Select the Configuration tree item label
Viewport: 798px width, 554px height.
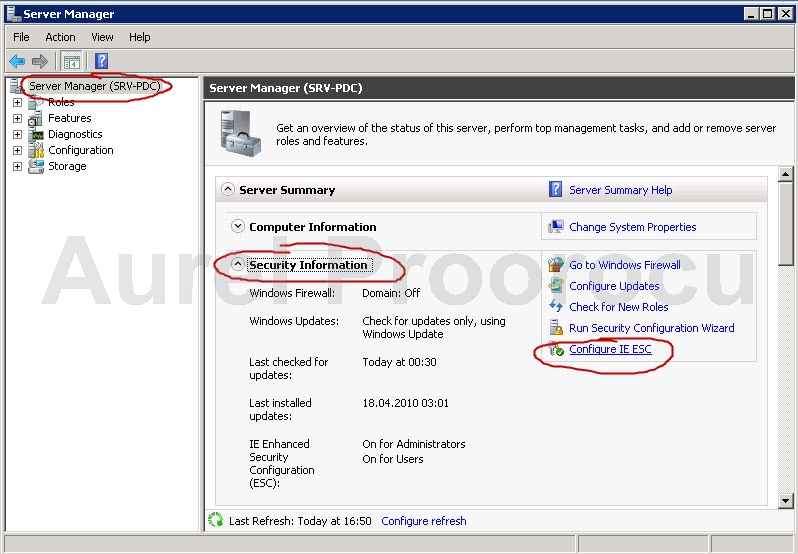pyautogui.click(x=80, y=150)
